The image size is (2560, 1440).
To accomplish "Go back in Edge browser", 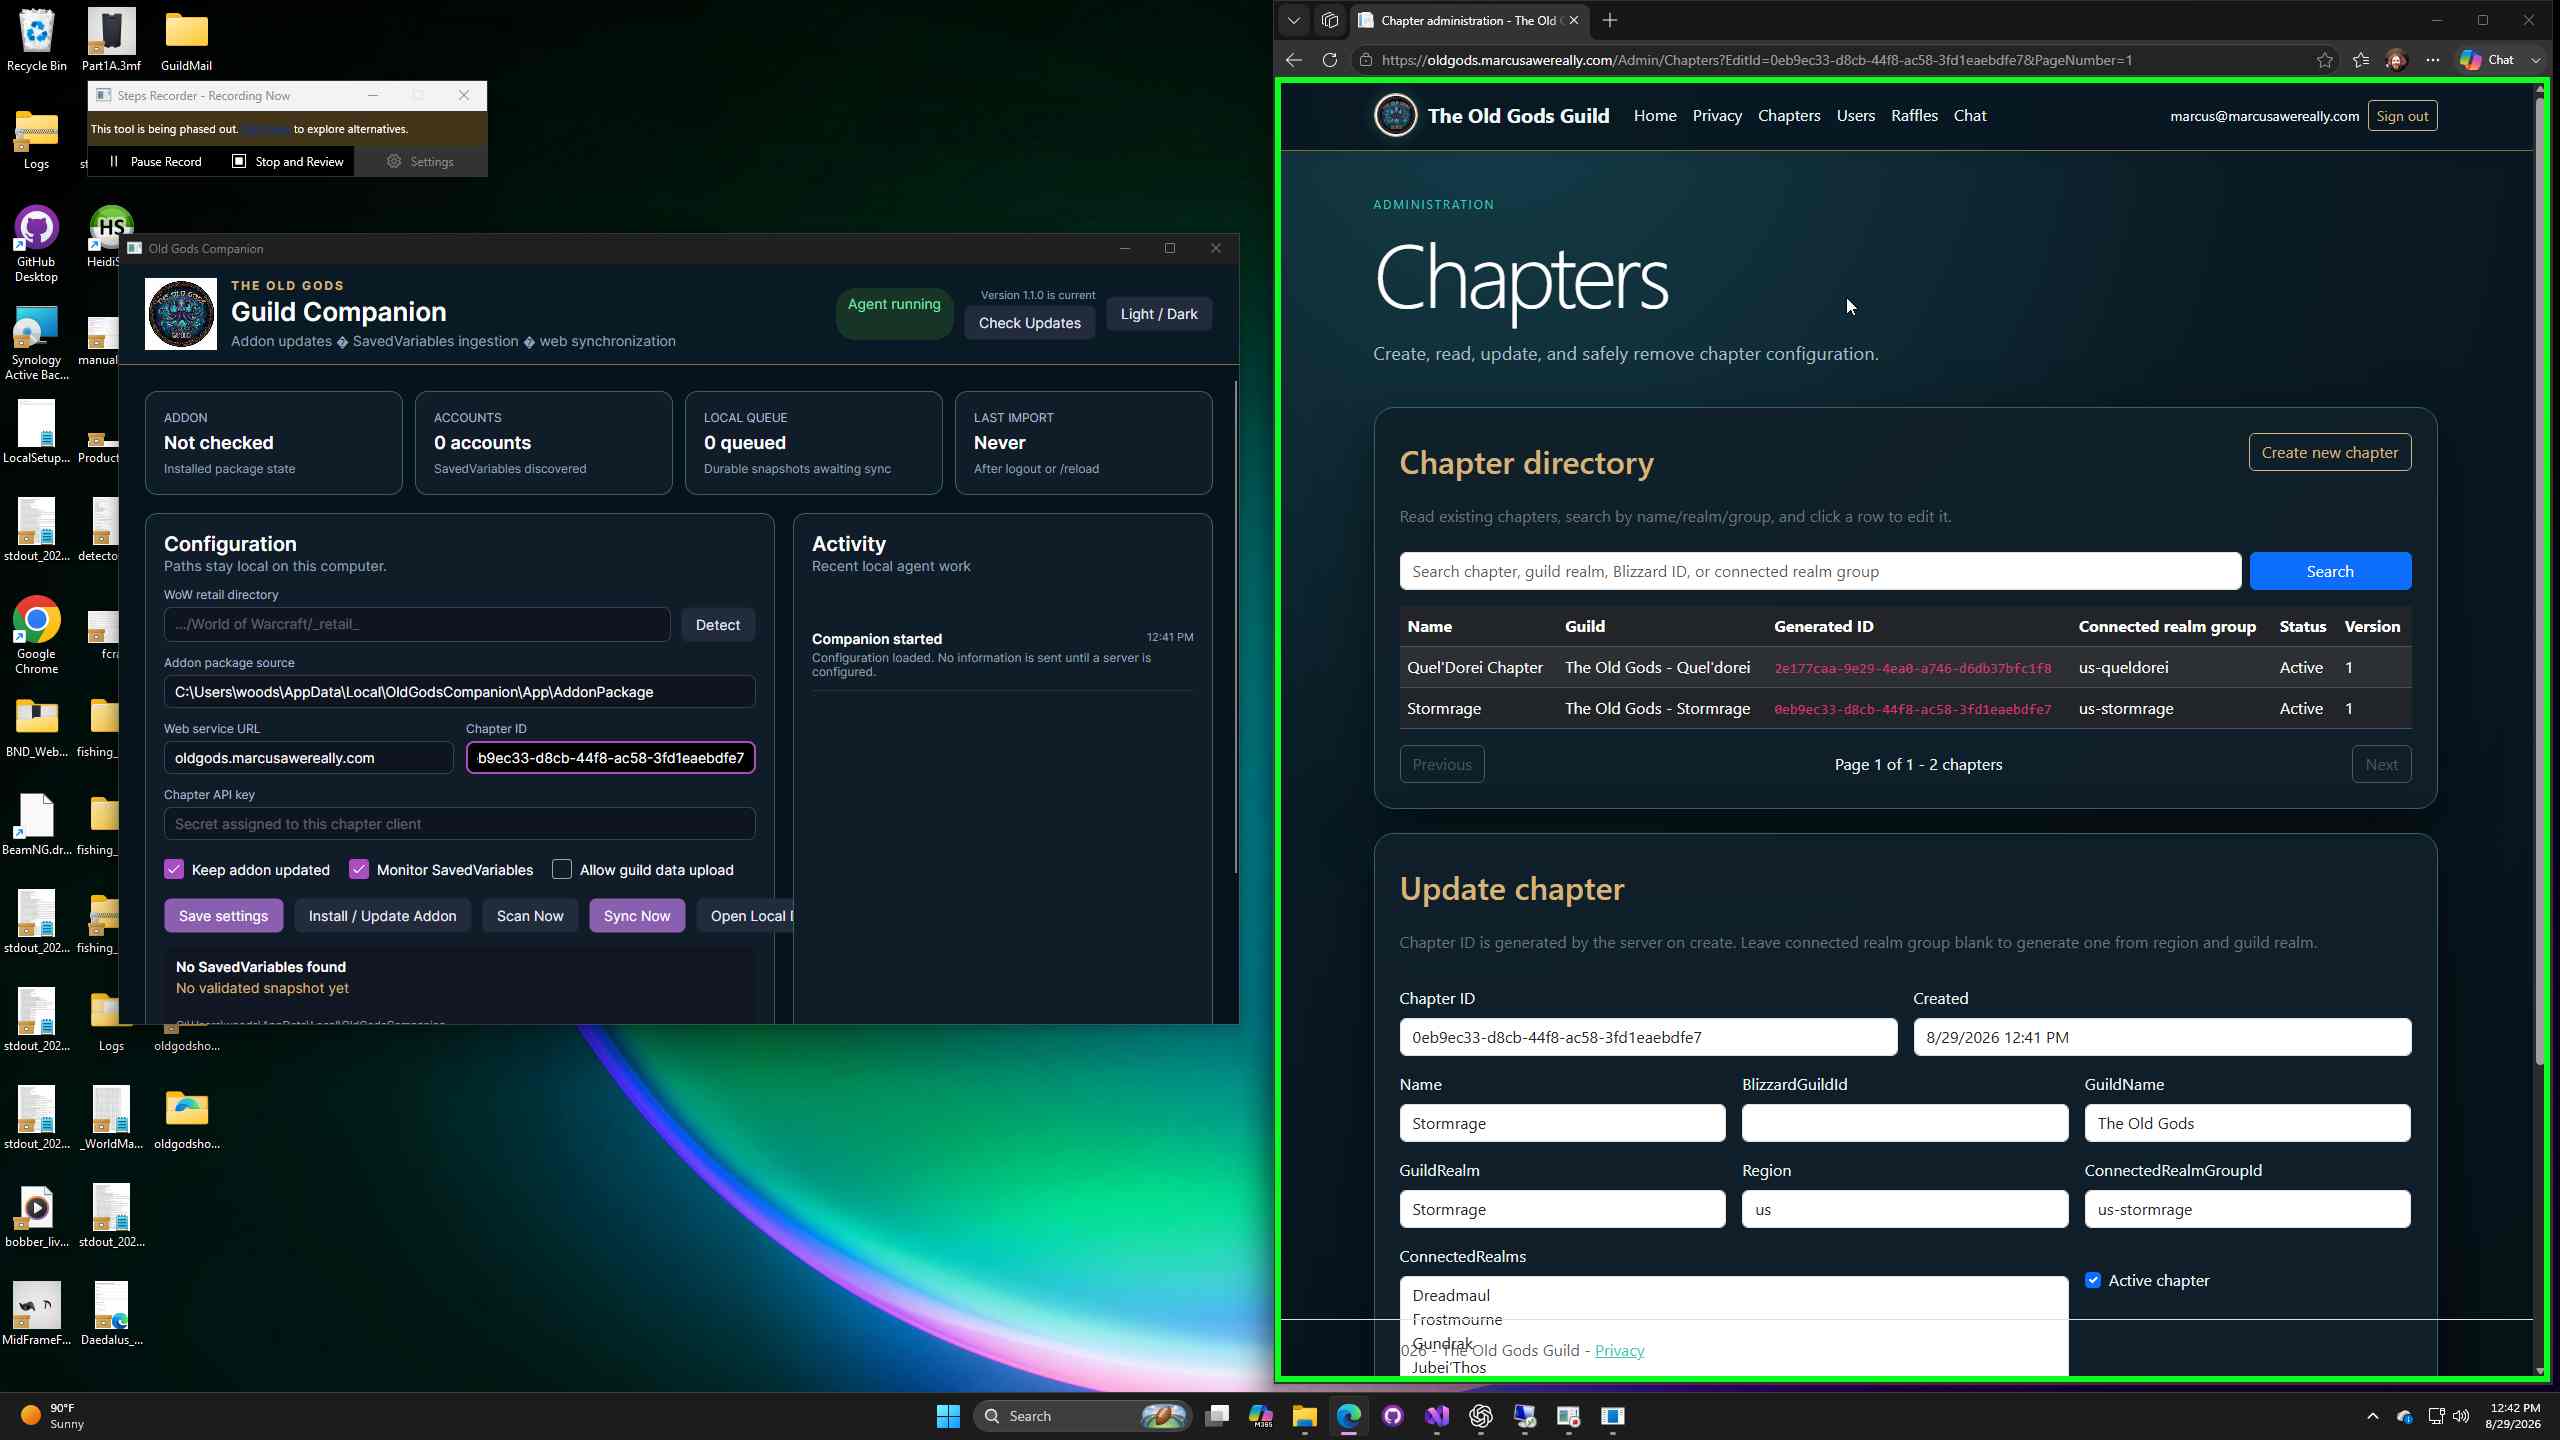I will [1293, 60].
